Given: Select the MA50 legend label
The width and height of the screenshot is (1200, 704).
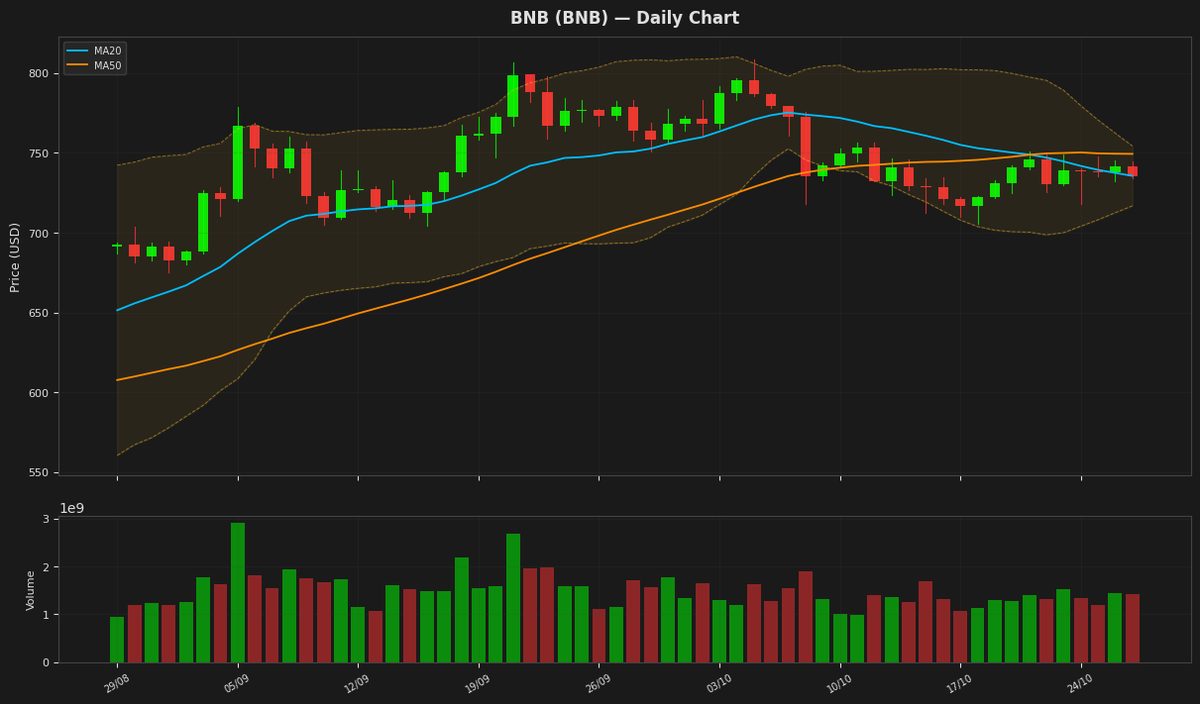Looking at the screenshot, I should (x=108, y=66).
